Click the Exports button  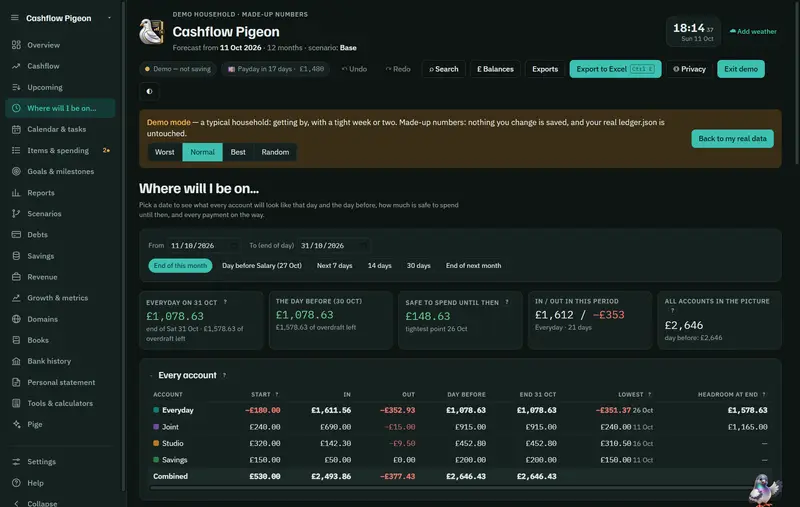coord(545,69)
